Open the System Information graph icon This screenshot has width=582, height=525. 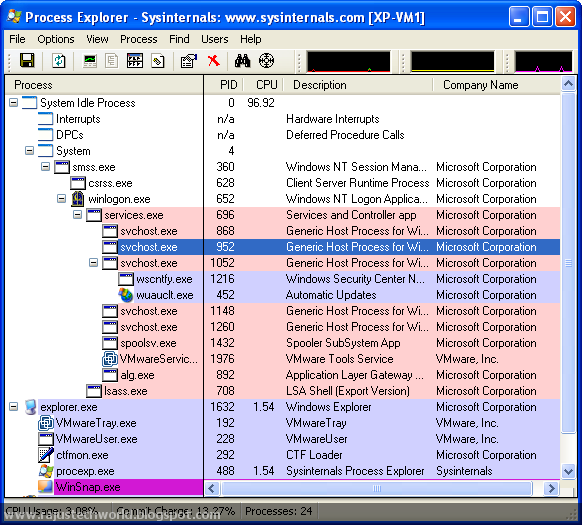click(x=90, y=61)
